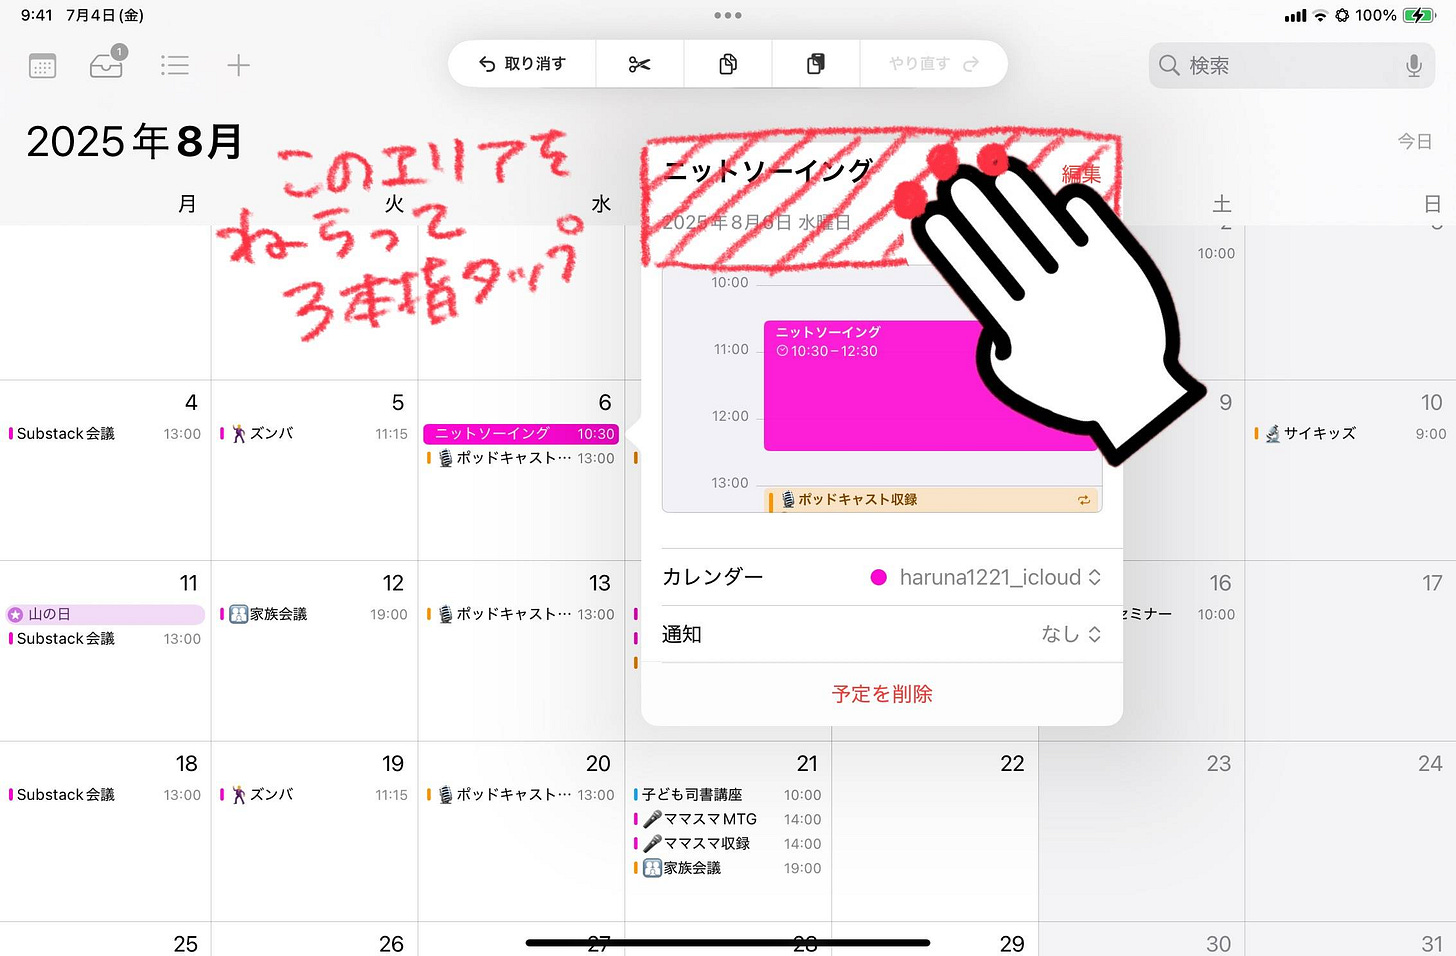Tap the Wi-Fi status icon
The image size is (1456, 956).
coord(1321,15)
